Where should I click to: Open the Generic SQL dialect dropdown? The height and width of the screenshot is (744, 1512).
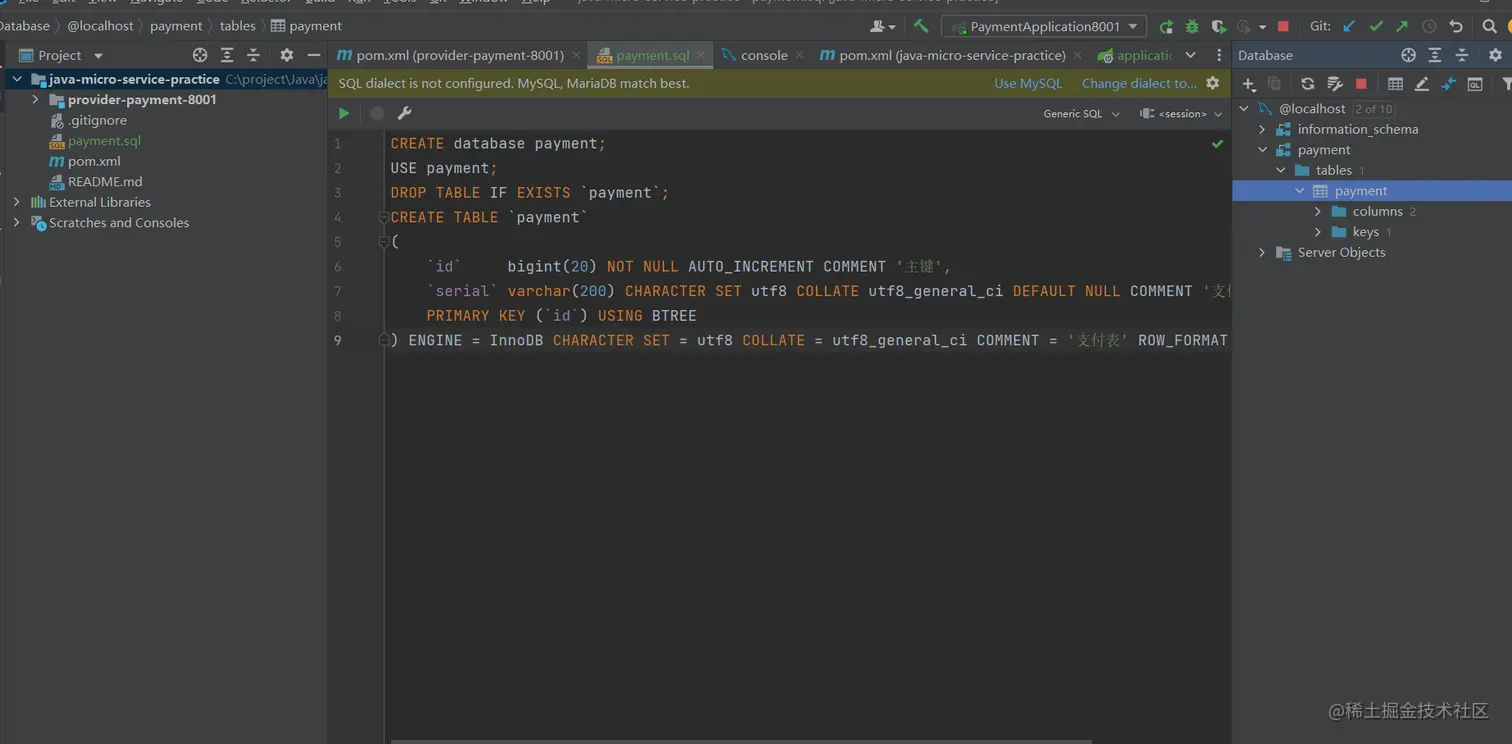pyautogui.click(x=1081, y=114)
